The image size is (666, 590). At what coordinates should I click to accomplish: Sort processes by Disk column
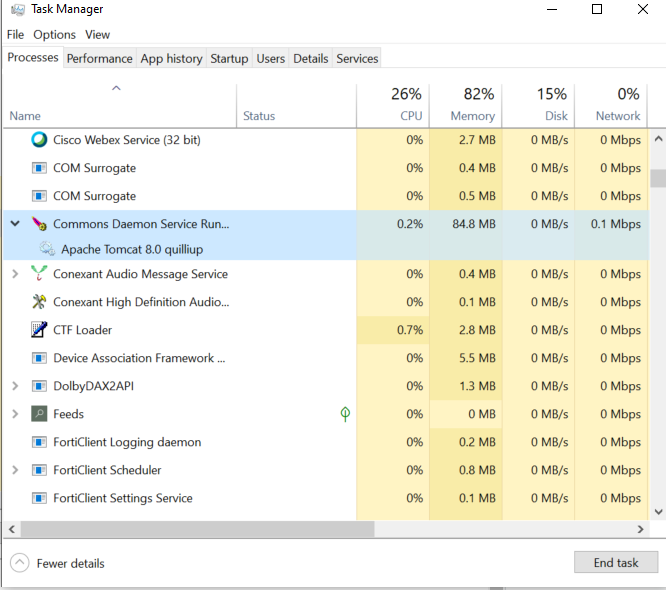(538, 106)
